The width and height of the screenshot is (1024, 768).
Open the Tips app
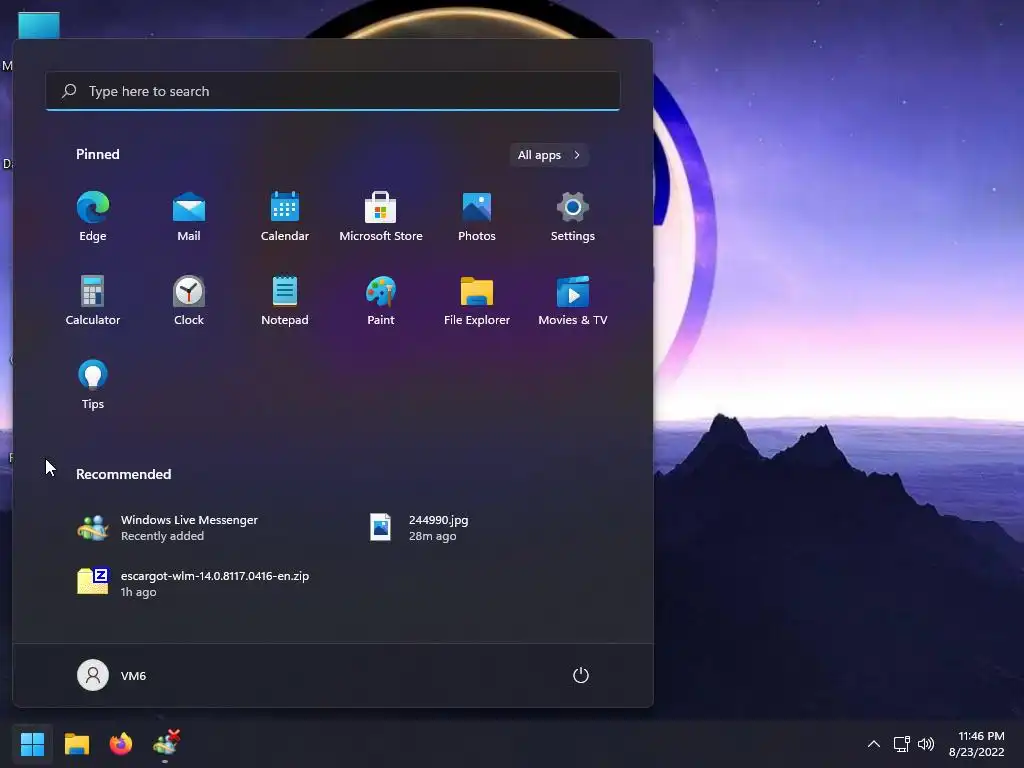[93, 385]
